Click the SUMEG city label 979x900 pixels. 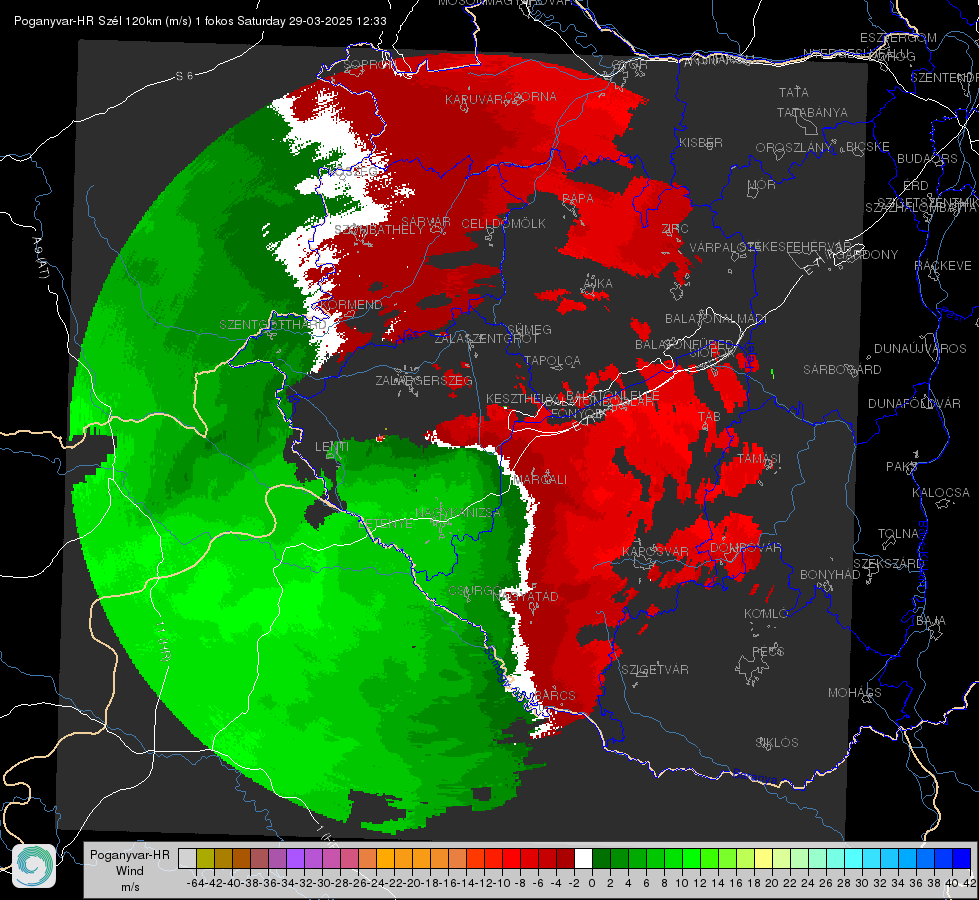[x=529, y=329]
